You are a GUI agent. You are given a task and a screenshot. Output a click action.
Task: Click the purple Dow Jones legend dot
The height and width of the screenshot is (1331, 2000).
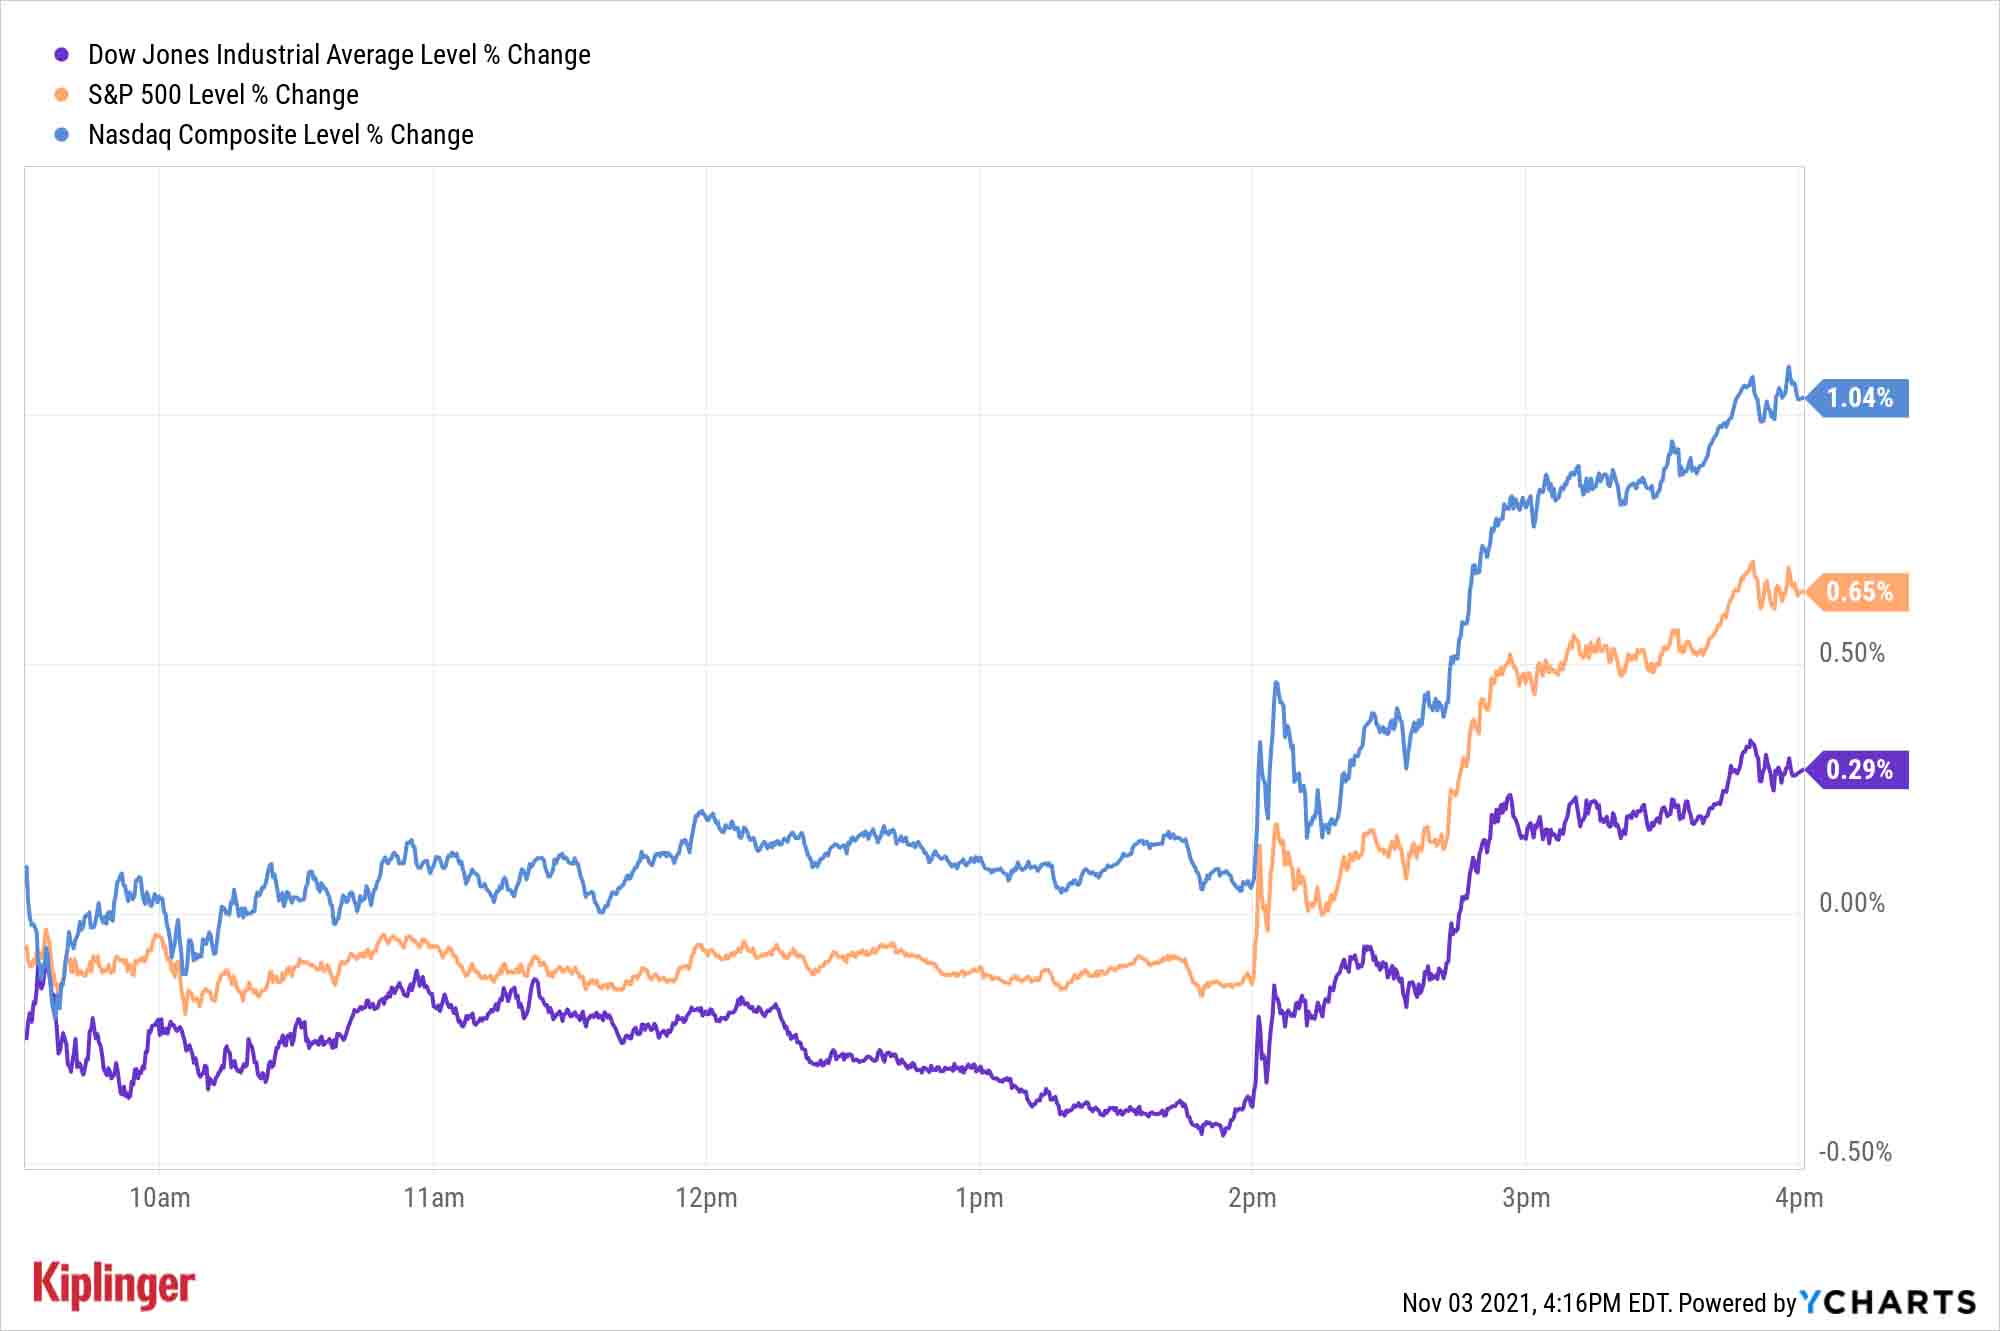click(62, 55)
